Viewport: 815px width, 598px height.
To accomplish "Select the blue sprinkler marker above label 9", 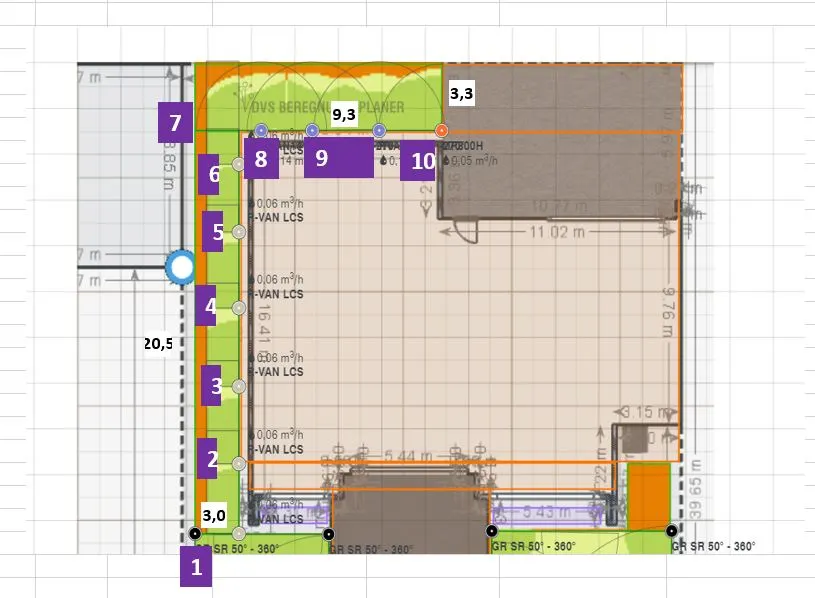I will tap(312, 130).
